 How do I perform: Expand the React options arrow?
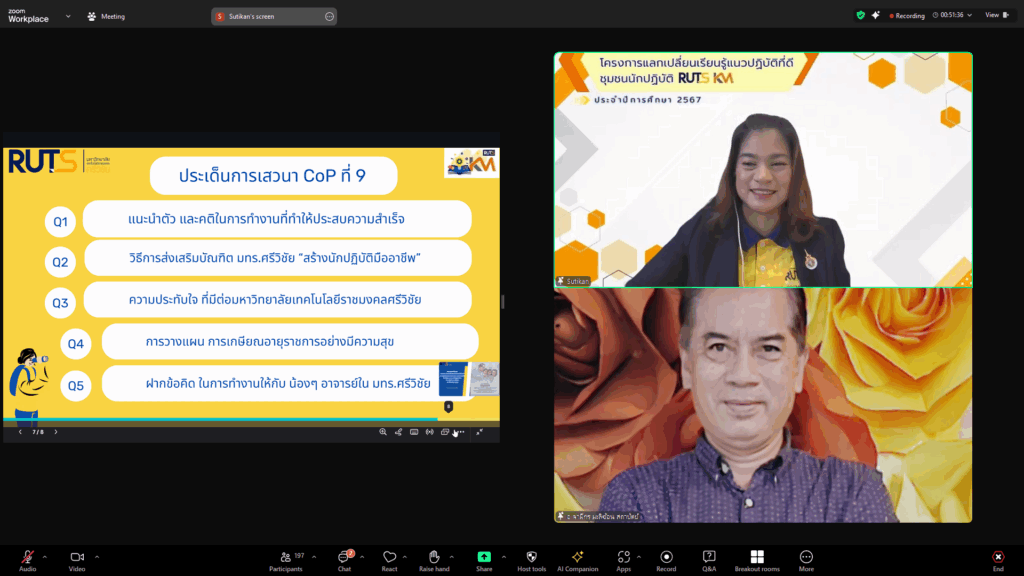pos(405,557)
